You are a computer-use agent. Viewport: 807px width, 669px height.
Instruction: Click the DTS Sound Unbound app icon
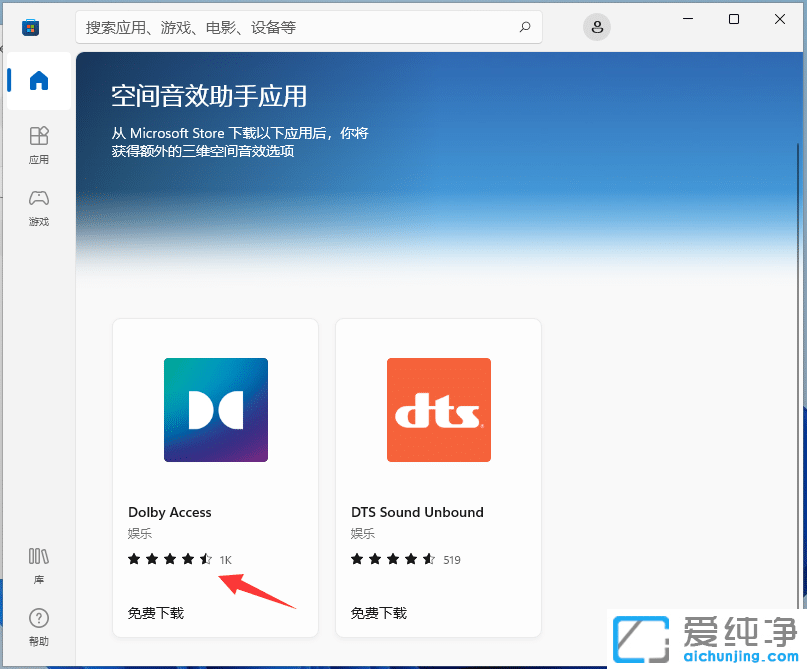tap(438, 409)
